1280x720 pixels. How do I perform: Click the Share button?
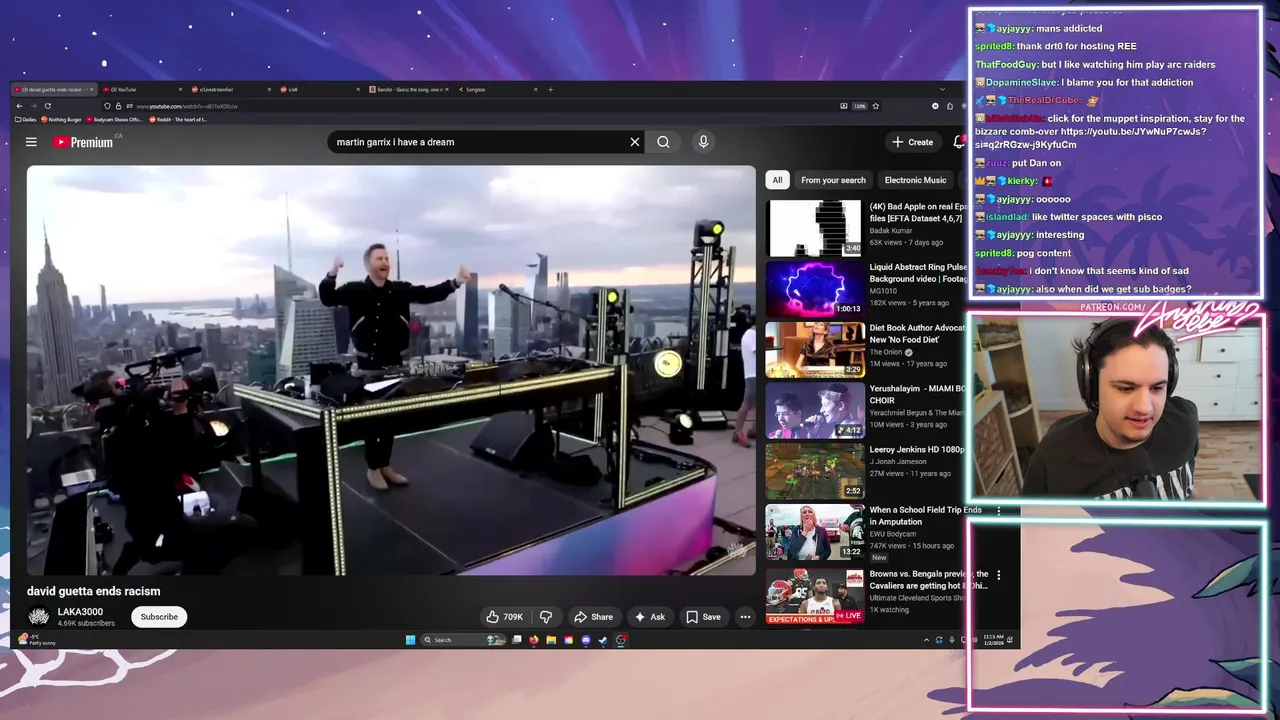click(x=593, y=617)
